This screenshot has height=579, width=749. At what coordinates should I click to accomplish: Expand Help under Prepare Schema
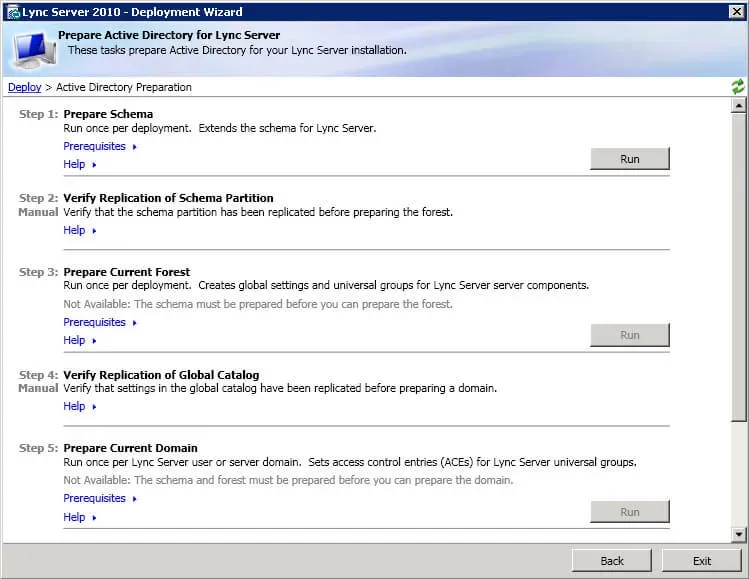[x=80, y=164]
